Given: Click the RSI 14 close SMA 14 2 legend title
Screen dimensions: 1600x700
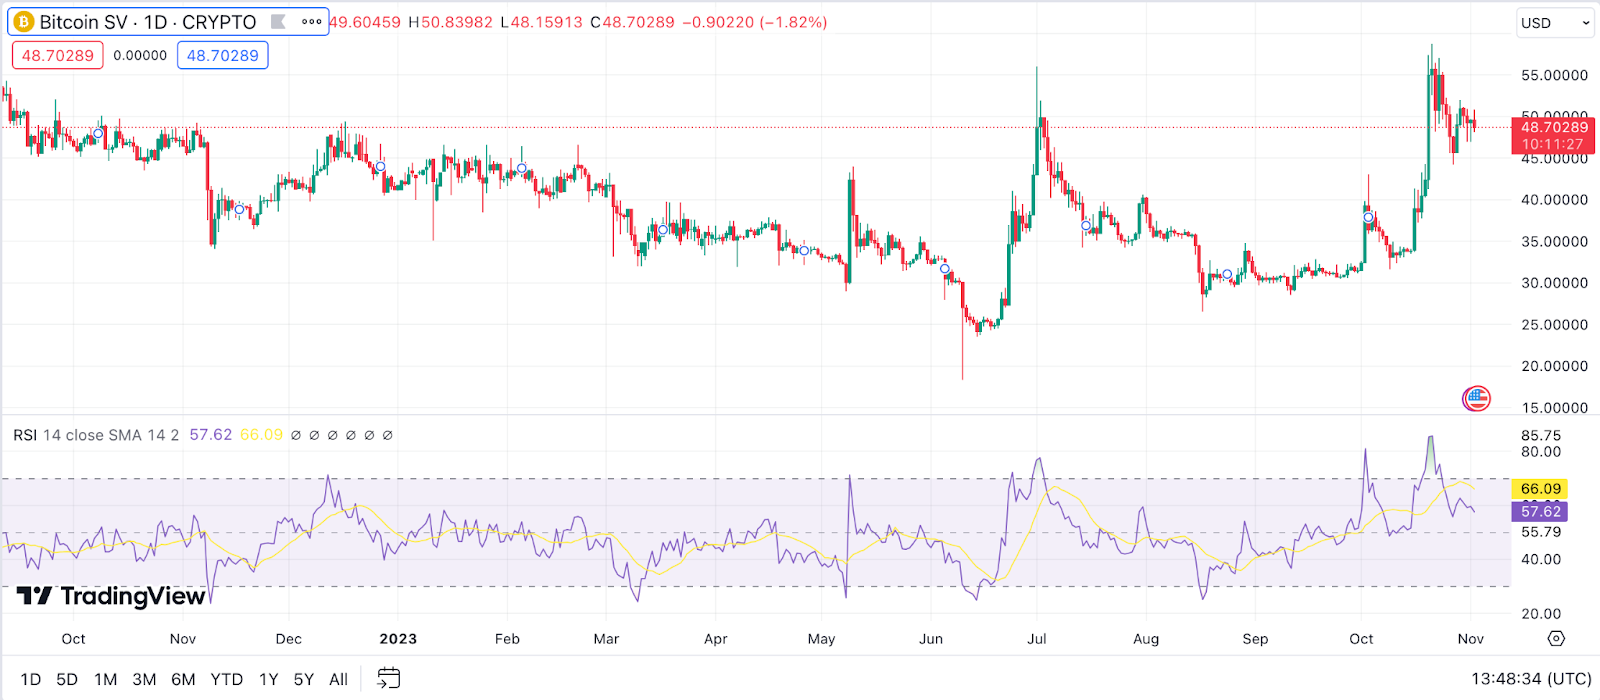Looking at the screenshot, I should (x=96, y=435).
